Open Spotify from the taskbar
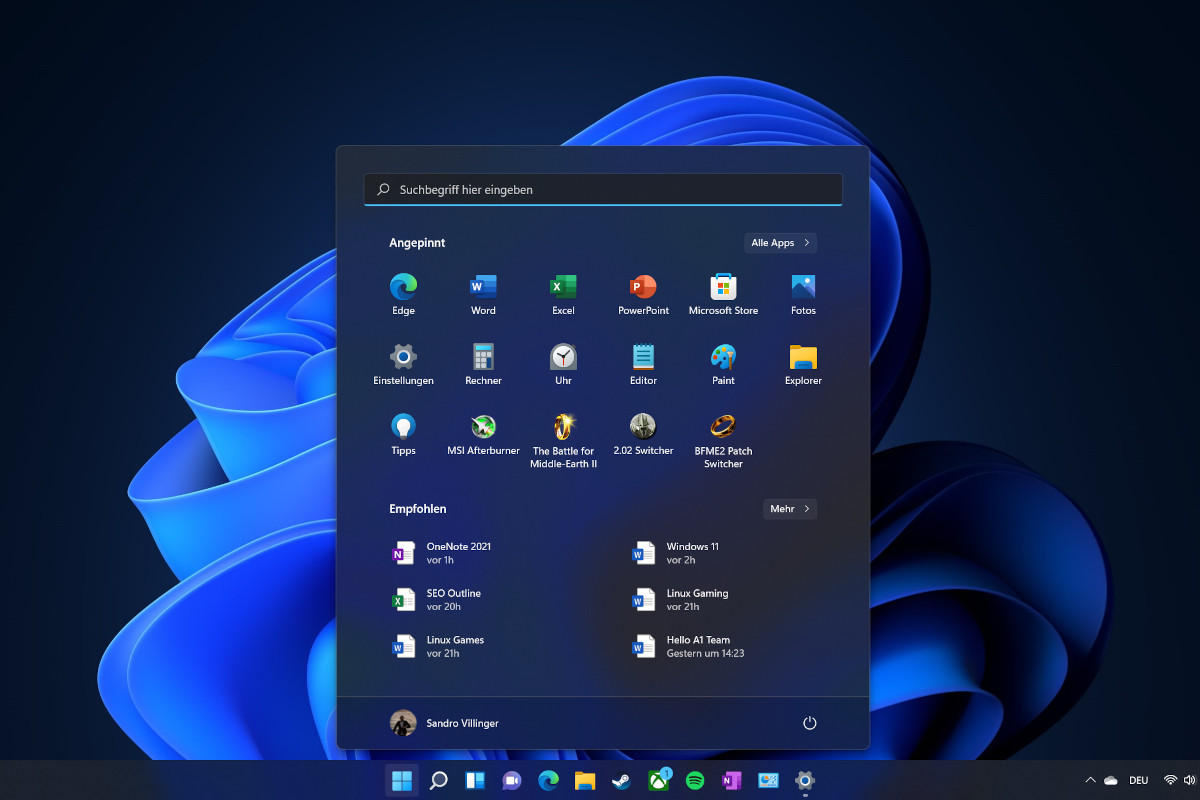The image size is (1200, 800). click(695, 780)
